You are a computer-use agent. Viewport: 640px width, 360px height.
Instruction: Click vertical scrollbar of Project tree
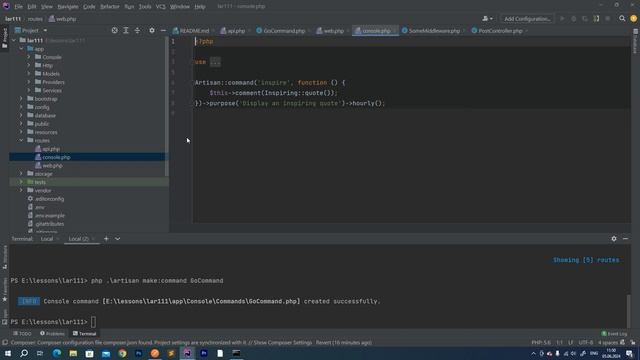[x=167, y=106]
